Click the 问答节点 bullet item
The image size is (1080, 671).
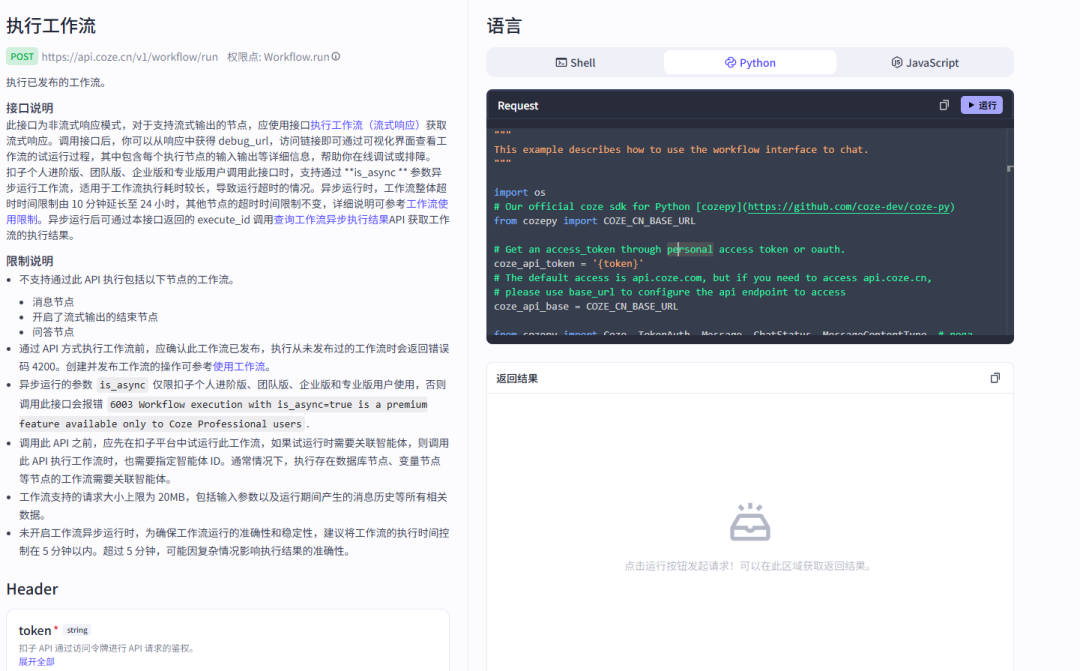pyautogui.click(x=53, y=332)
